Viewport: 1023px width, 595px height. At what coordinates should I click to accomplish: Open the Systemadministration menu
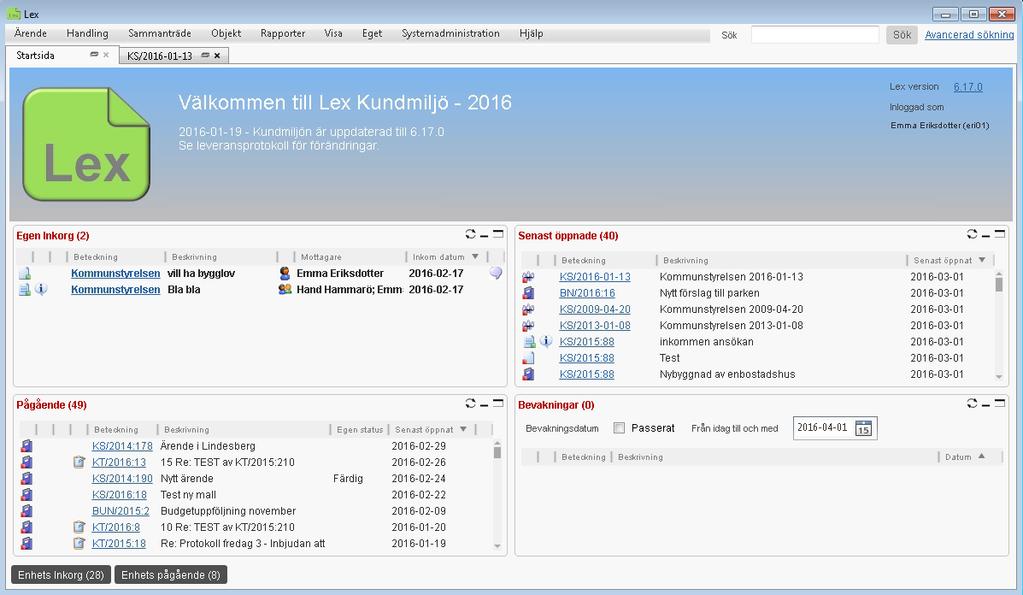coord(450,33)
